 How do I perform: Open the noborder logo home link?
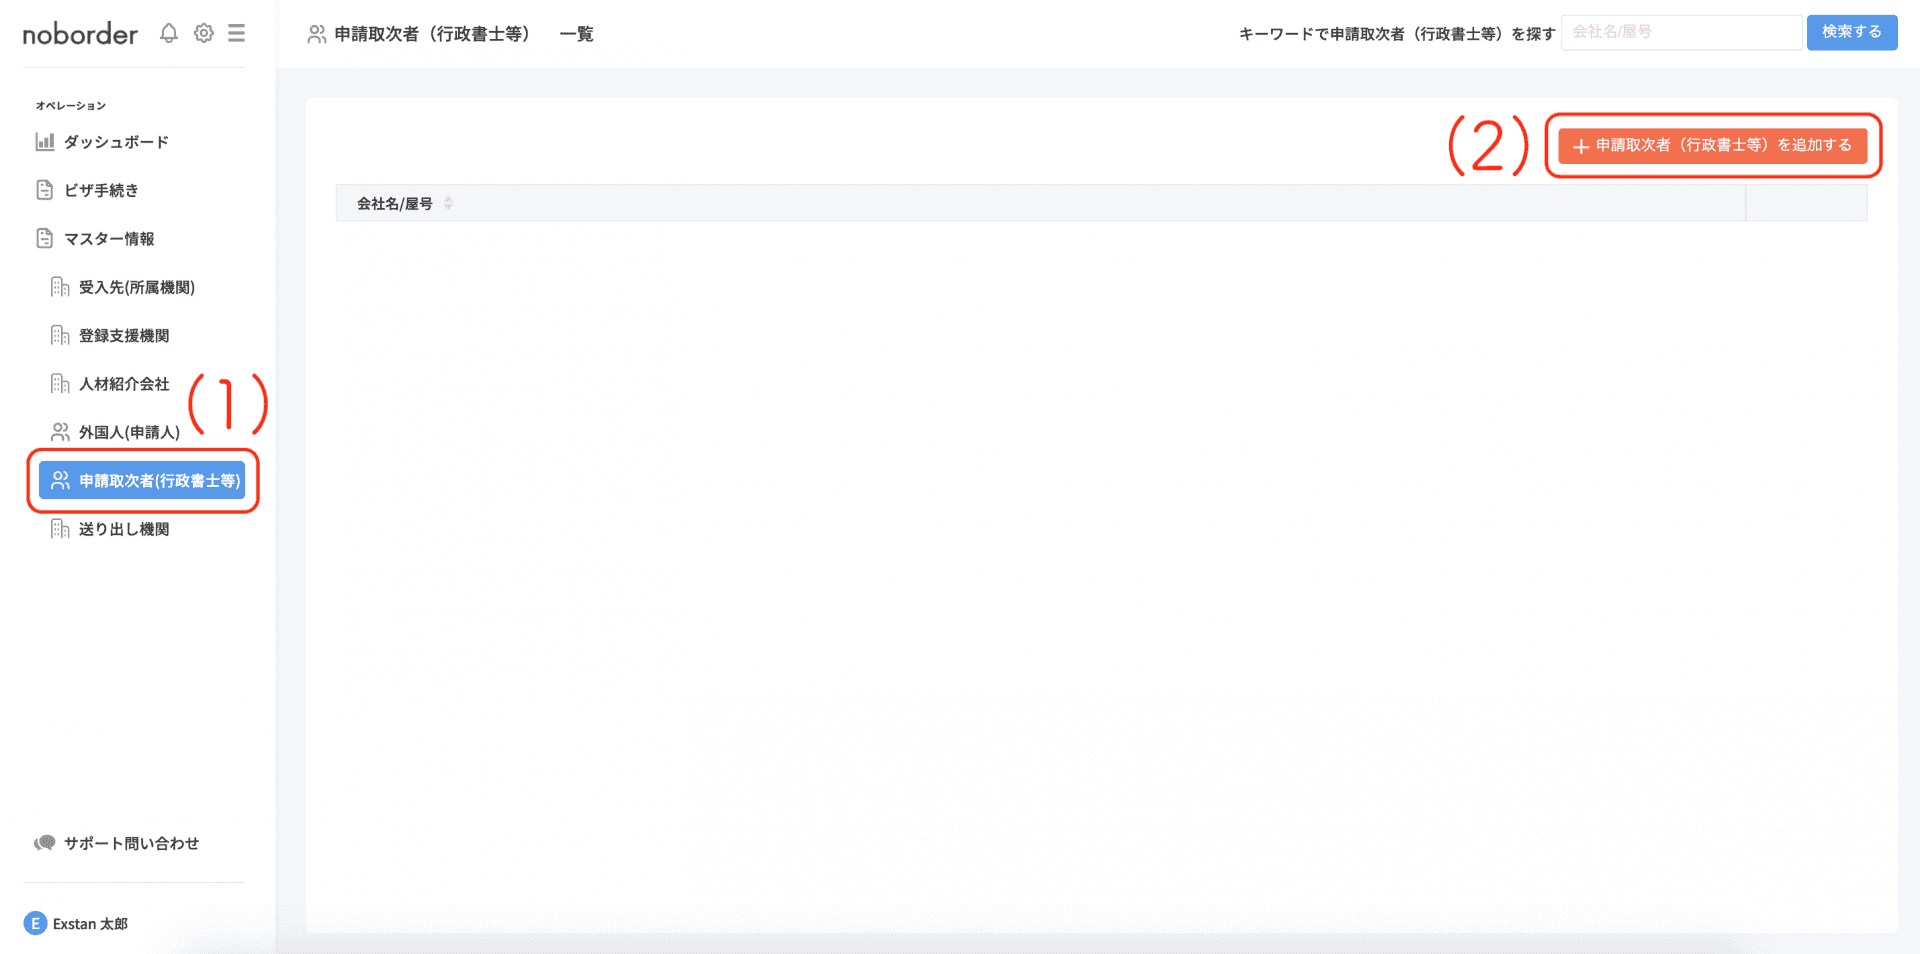pyautogui.click(x=80, y=33)
